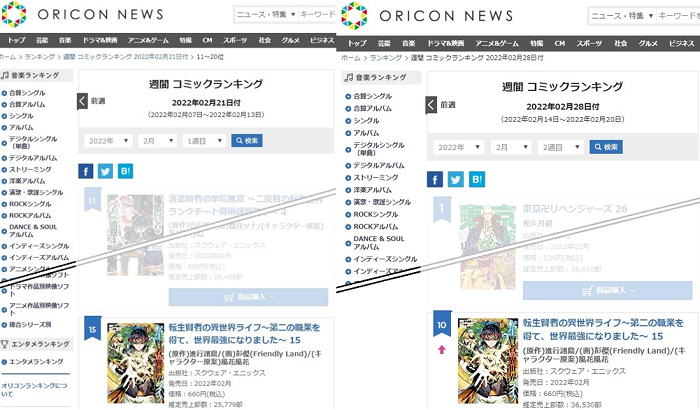
Task: Click 商品購入 button under 東京卍リベンジャーズ
Action: pos(608,291)
